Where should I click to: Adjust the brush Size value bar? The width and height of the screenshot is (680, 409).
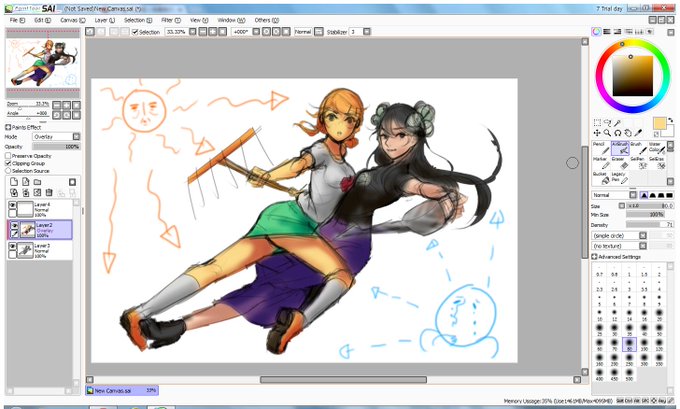coord(650,206)
